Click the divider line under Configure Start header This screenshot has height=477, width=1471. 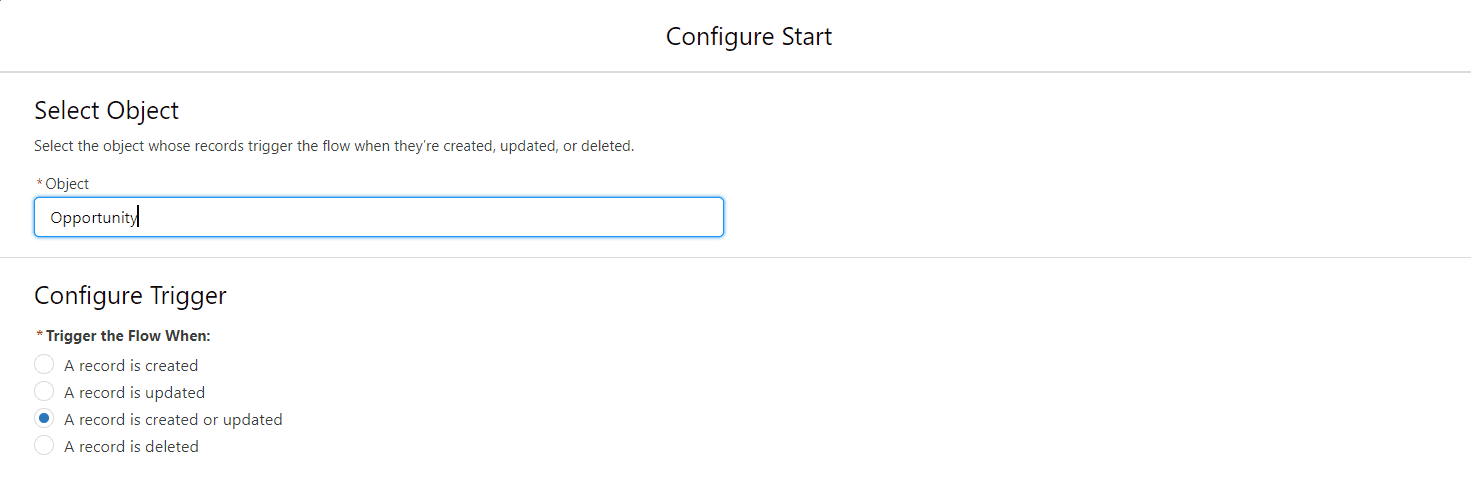pyautogui.click(x=735, y=72)
